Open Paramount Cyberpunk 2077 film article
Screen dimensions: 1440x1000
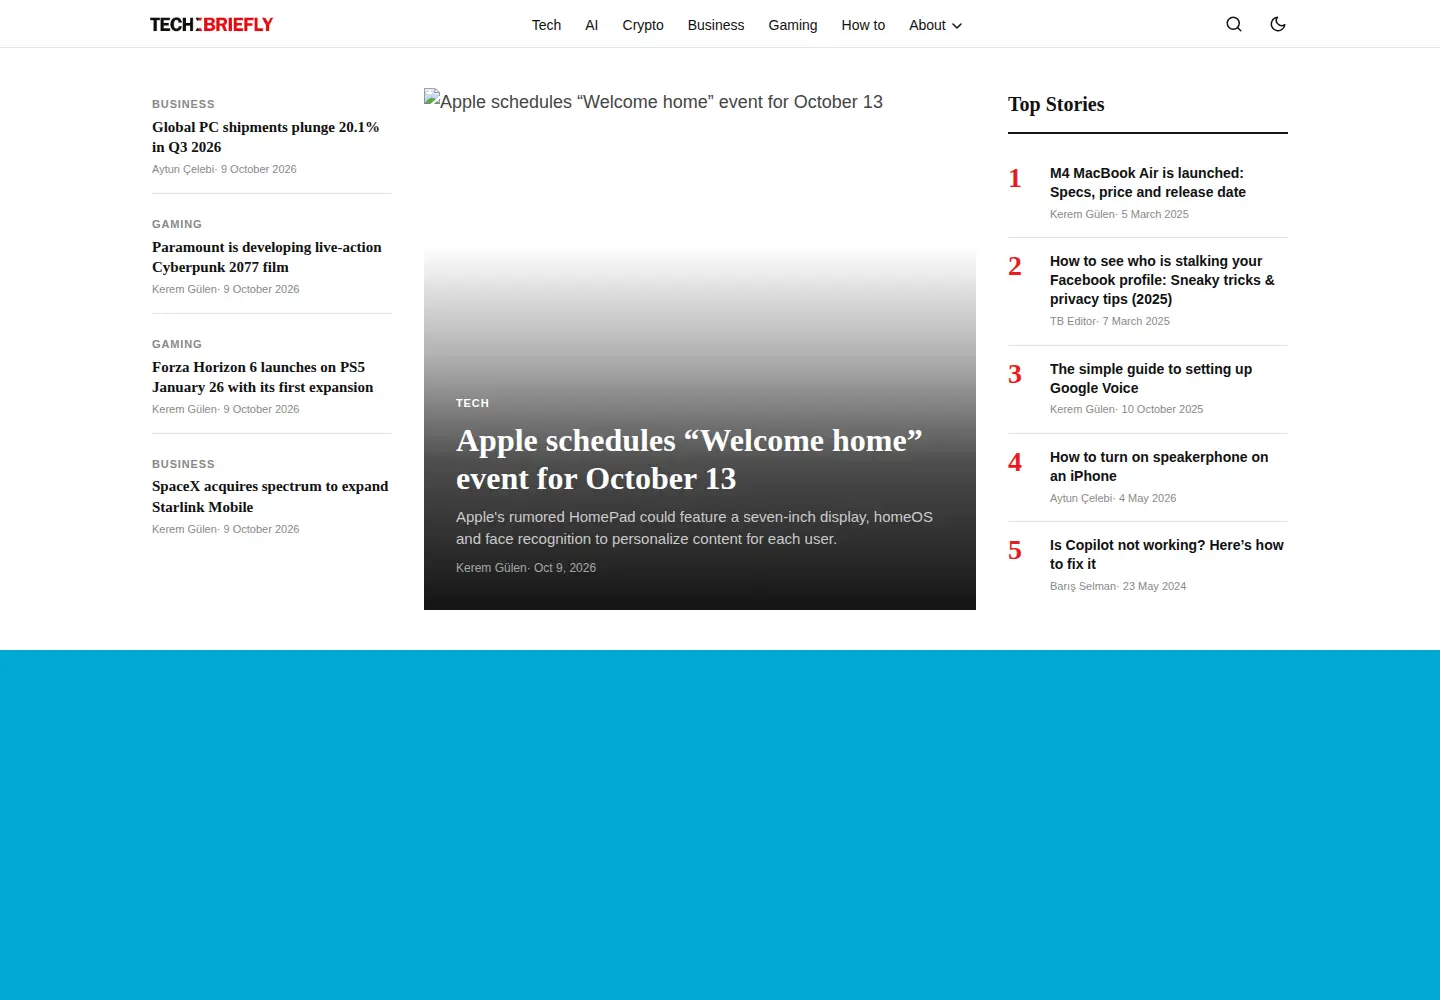(x=267, y=257)
